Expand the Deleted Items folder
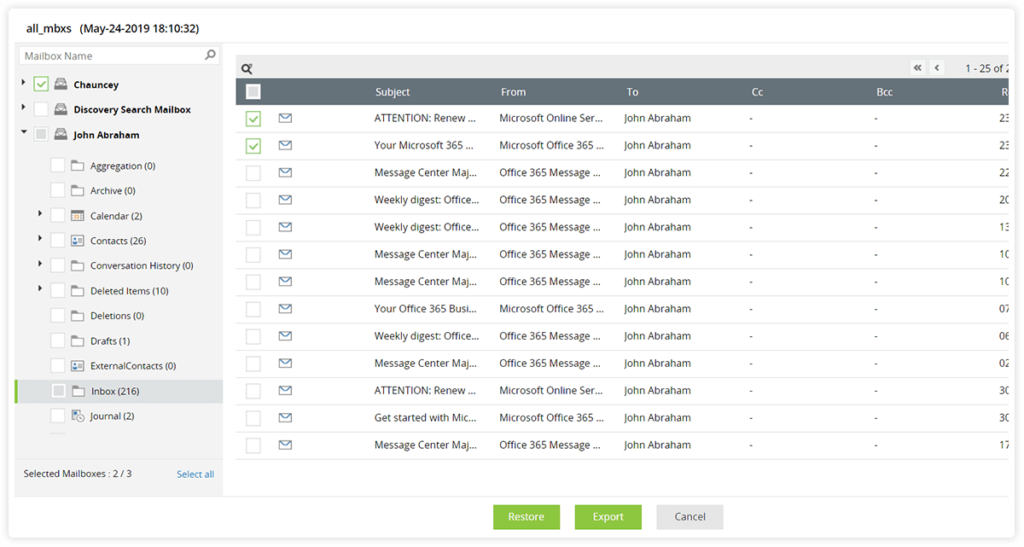 [x=40, y=289]
